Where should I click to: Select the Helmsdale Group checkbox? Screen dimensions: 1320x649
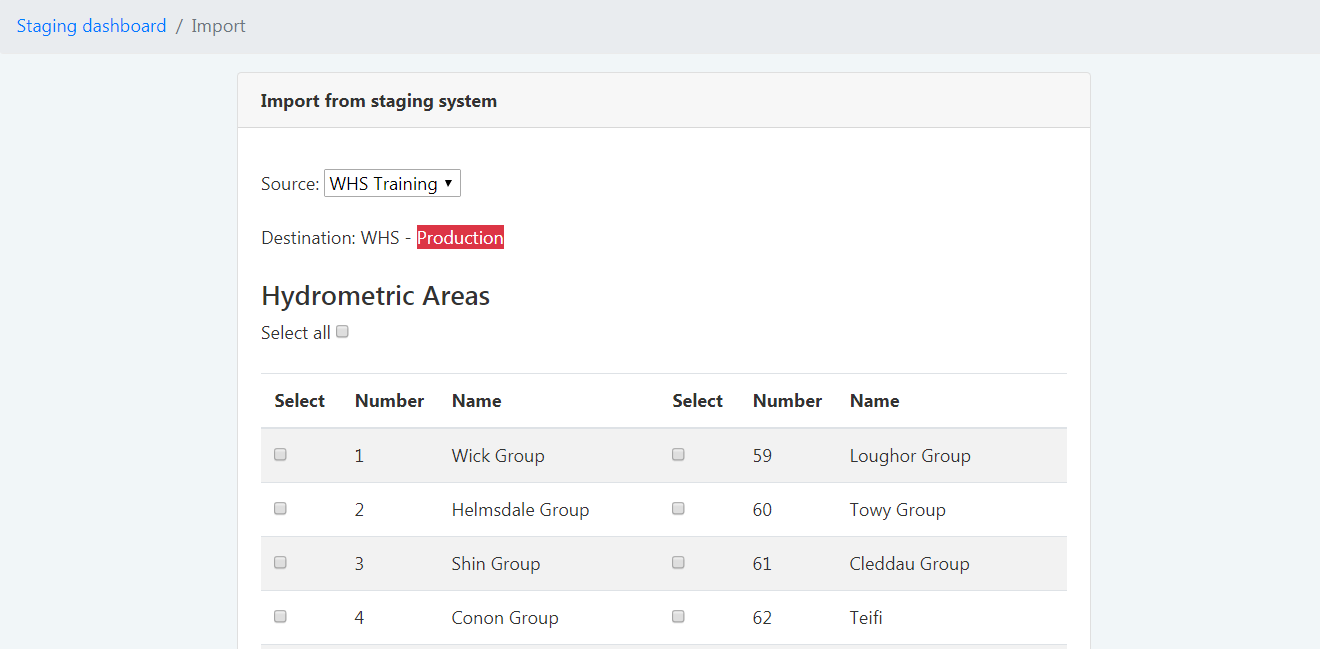pyautogui.click(x=280, y=508)
